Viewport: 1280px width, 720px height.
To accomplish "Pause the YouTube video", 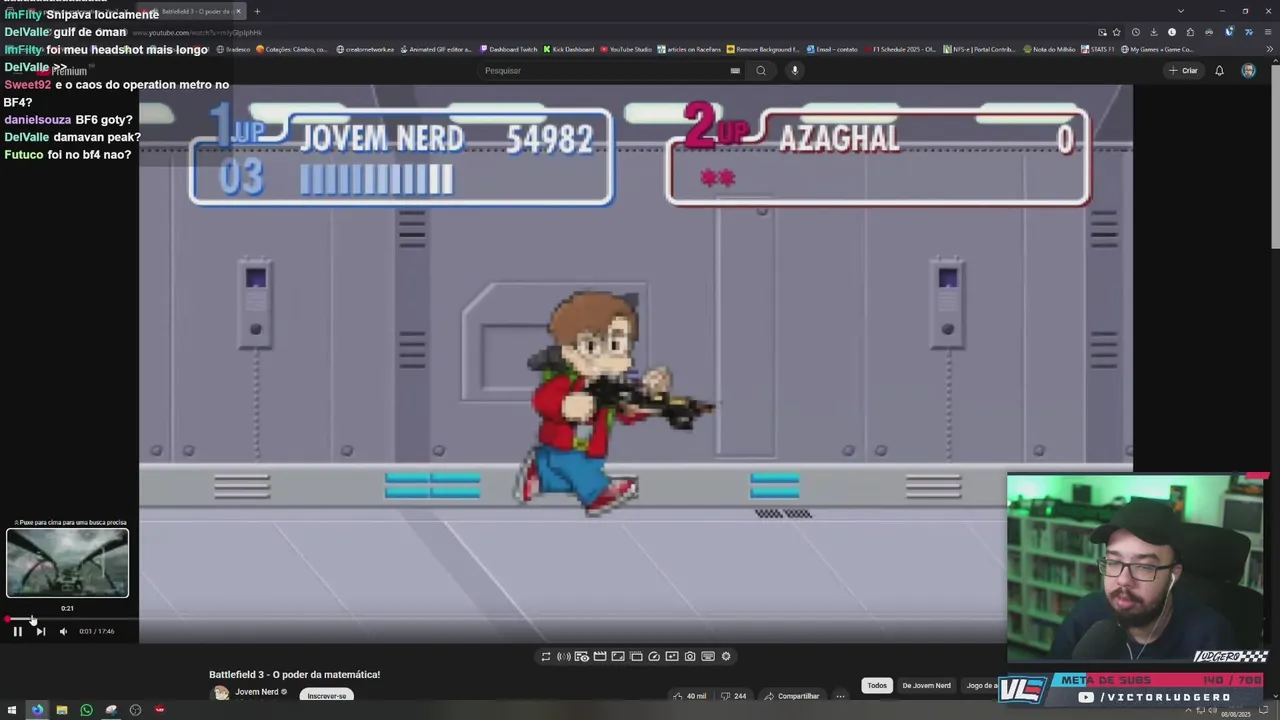I will click(x=17, y=631).
